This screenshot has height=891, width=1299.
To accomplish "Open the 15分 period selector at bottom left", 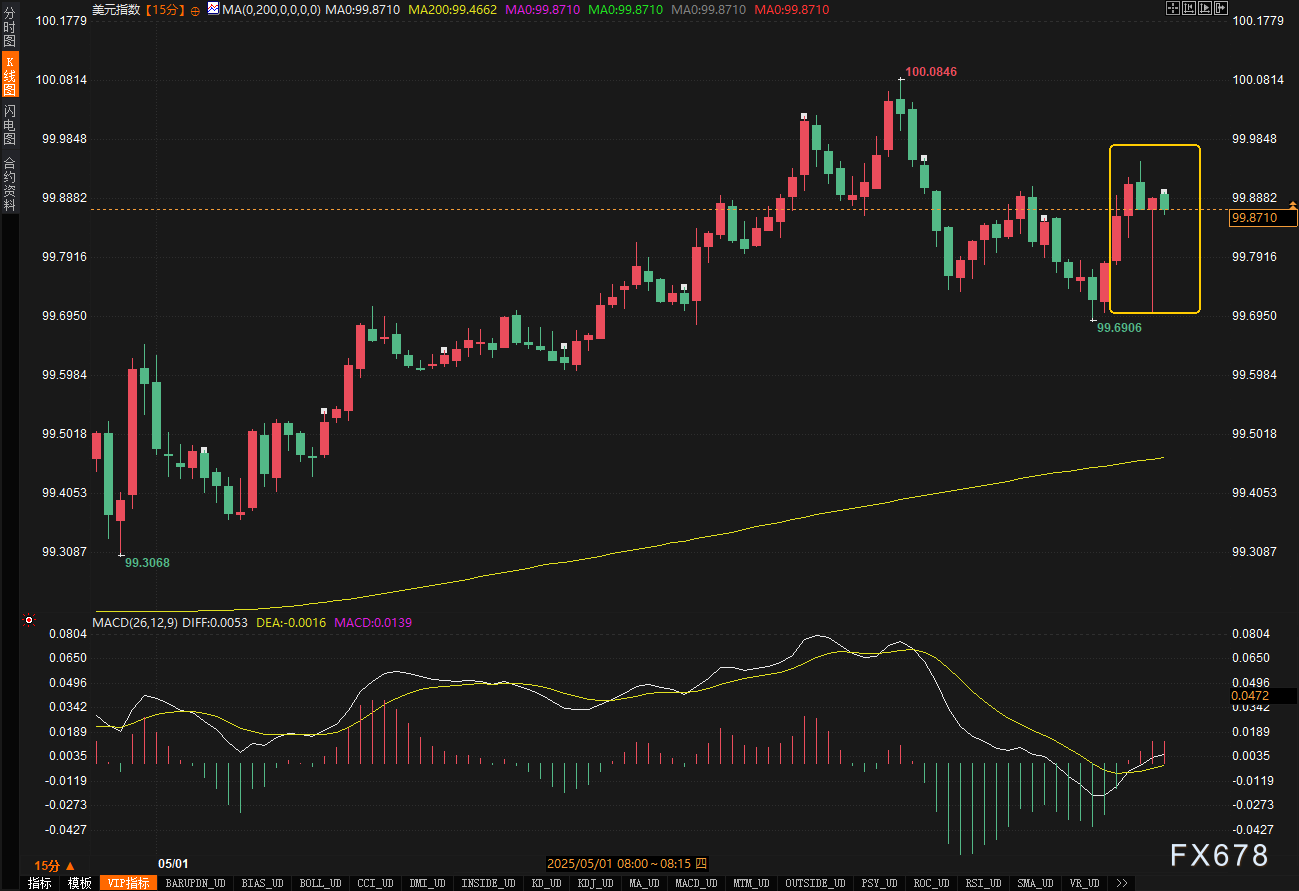I will [x=54, y=865].
